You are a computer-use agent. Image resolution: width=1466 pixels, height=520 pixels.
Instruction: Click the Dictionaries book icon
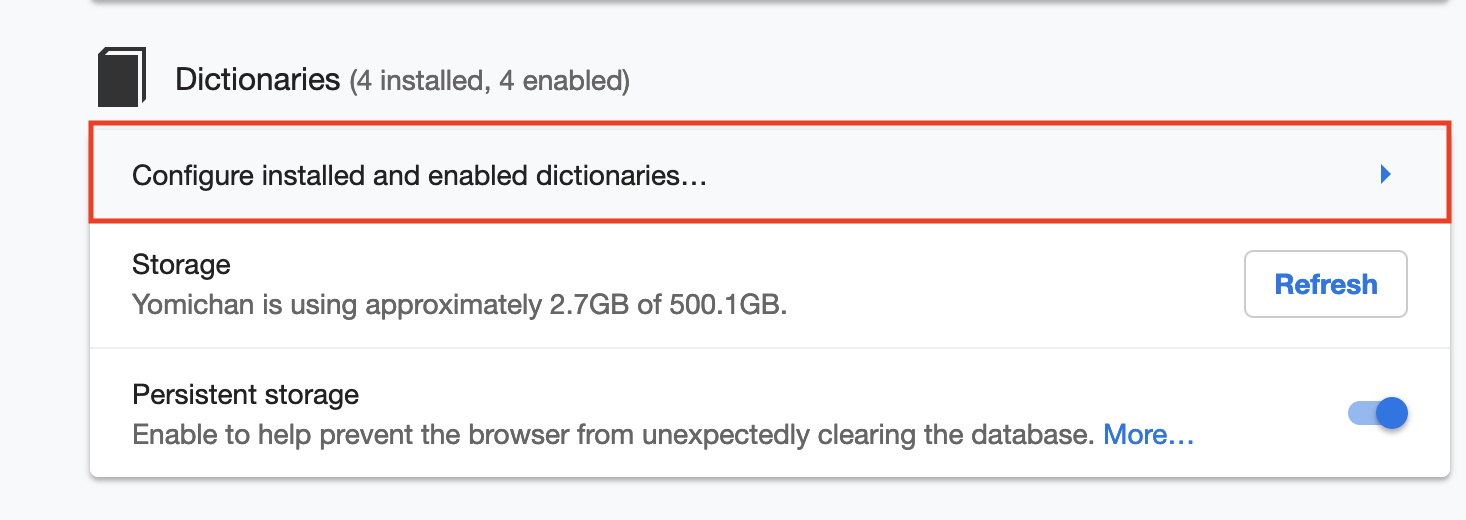pos(122,77)
